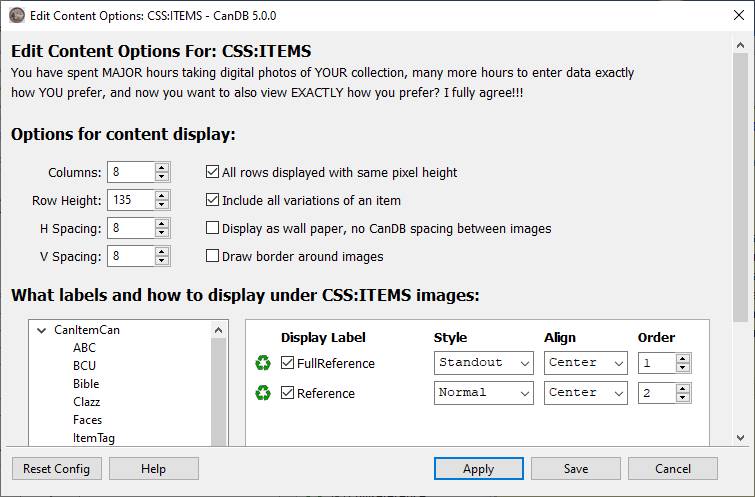Click the Apply button
This screenshot has width=755, height=497.
click(x=479, y=469)
